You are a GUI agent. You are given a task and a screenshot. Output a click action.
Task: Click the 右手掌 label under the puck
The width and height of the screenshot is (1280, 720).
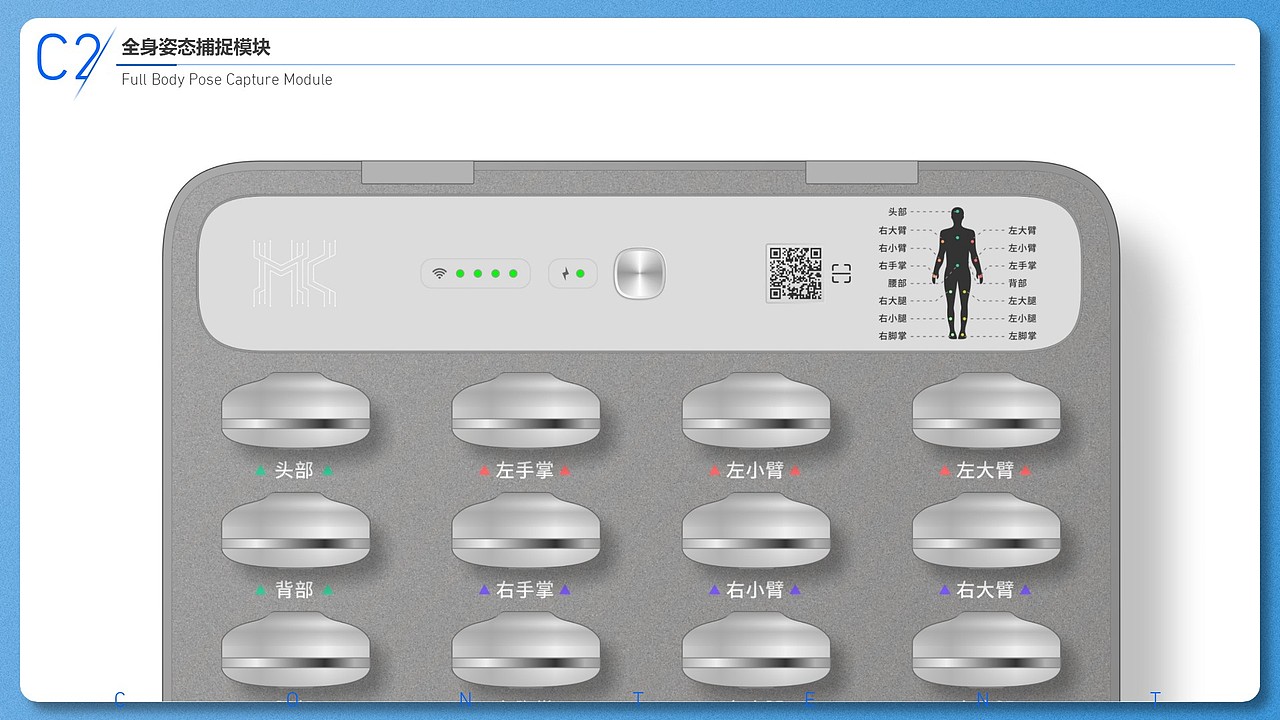pos(525,590)
